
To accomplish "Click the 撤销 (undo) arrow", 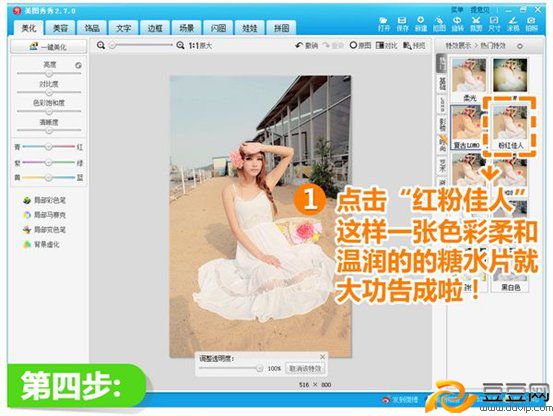I will [x=306, y=45].
